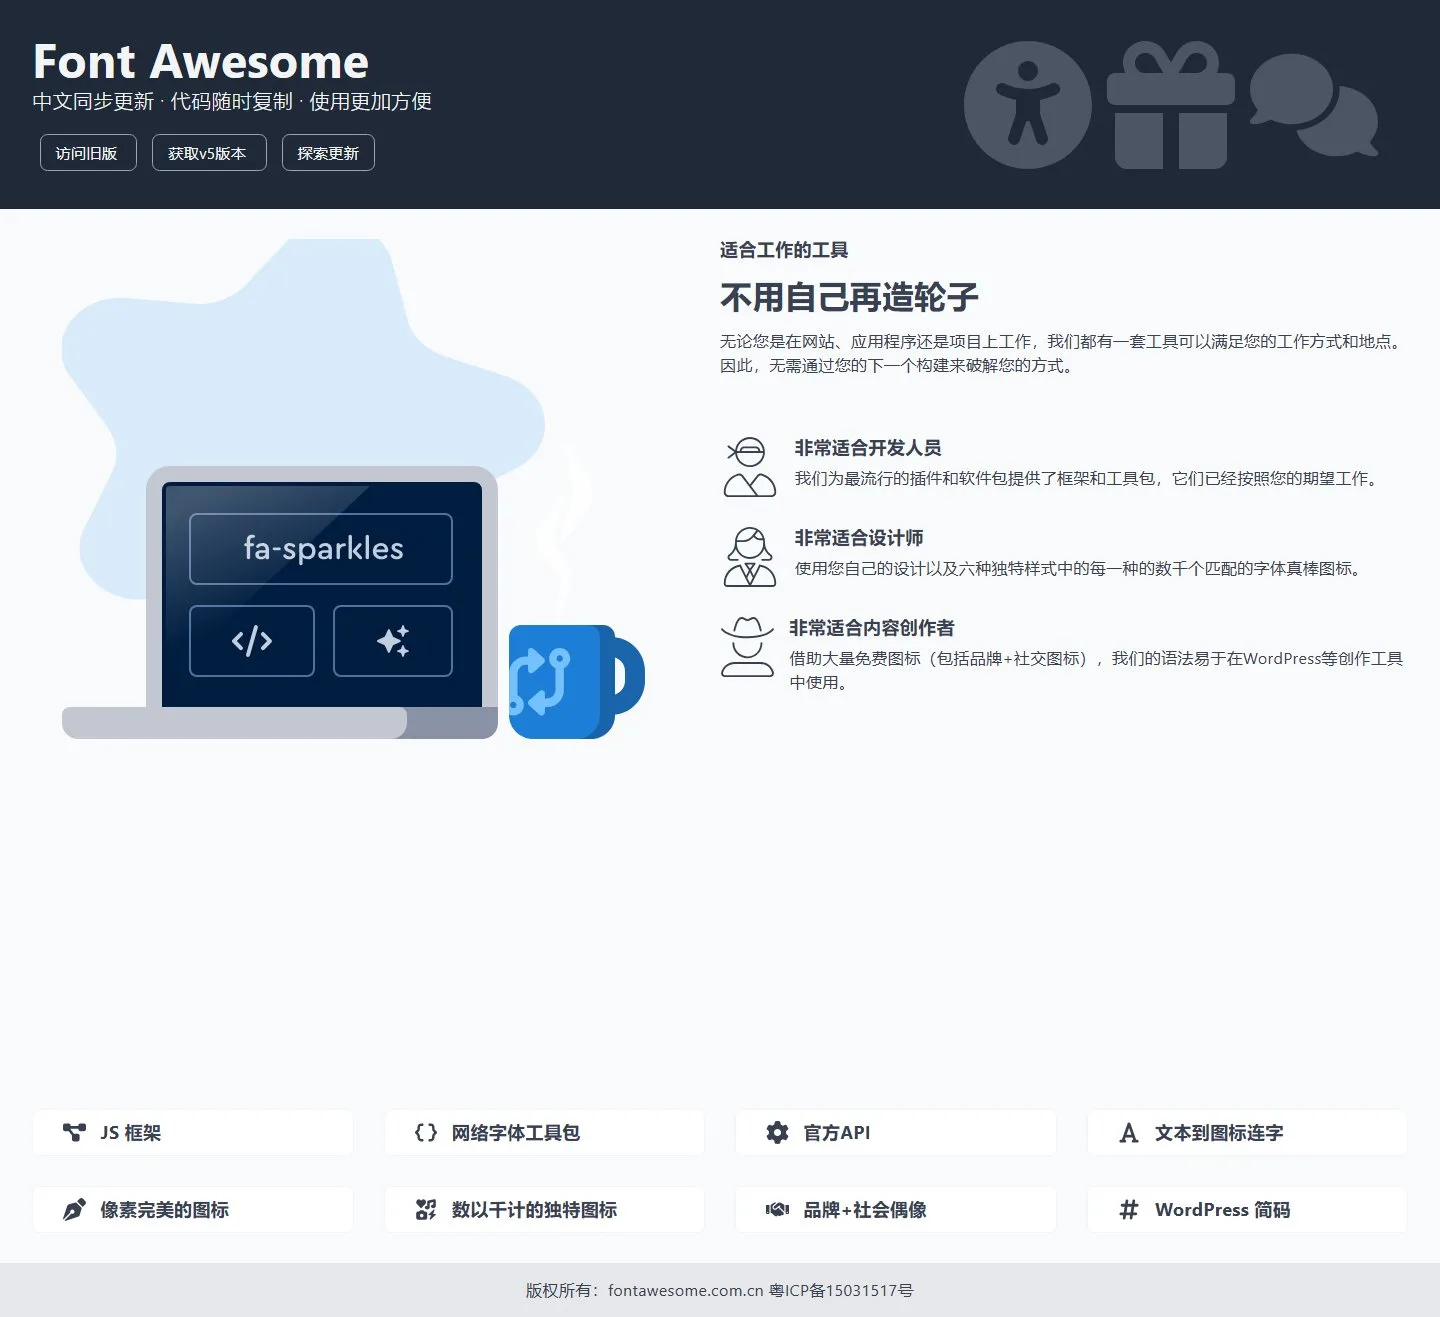Click the ninja developer icon
This screenshot has width=1440, height=1317.
coord(749,467)
